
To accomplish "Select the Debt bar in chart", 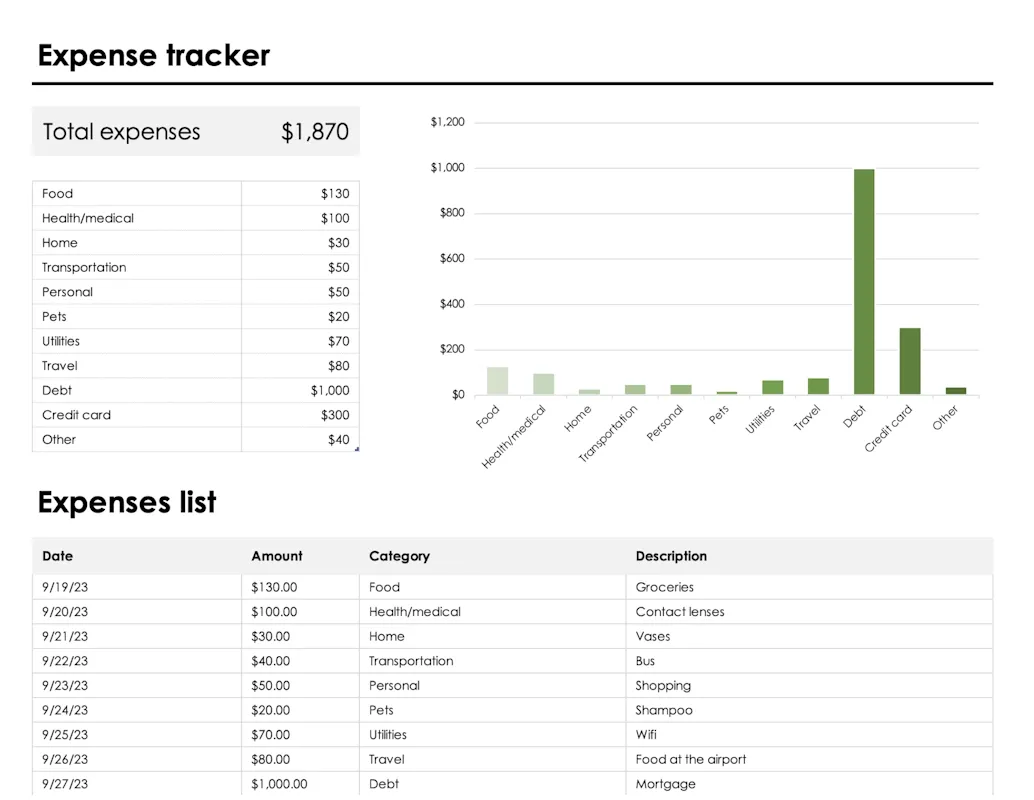I will point(864,282).
